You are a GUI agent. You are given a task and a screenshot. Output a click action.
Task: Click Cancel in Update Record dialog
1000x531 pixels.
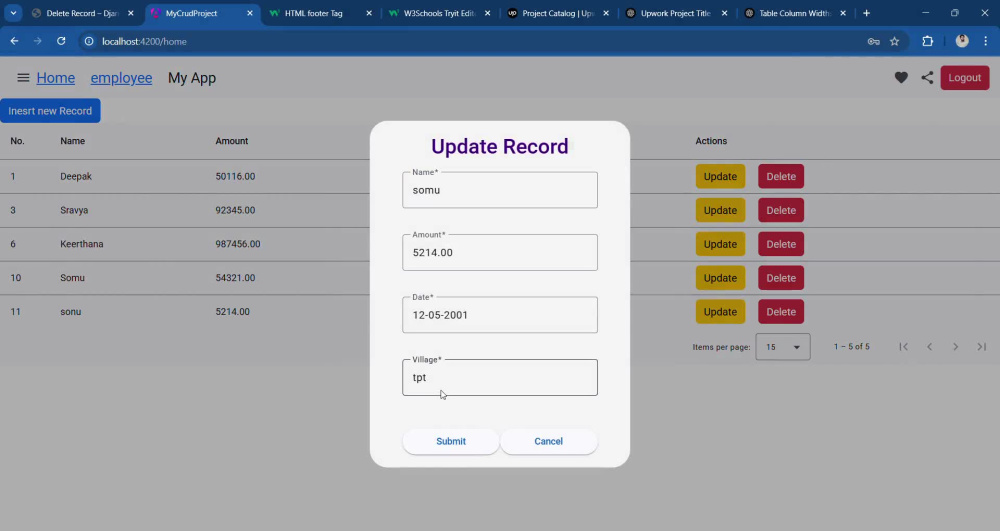click(548, 441)
